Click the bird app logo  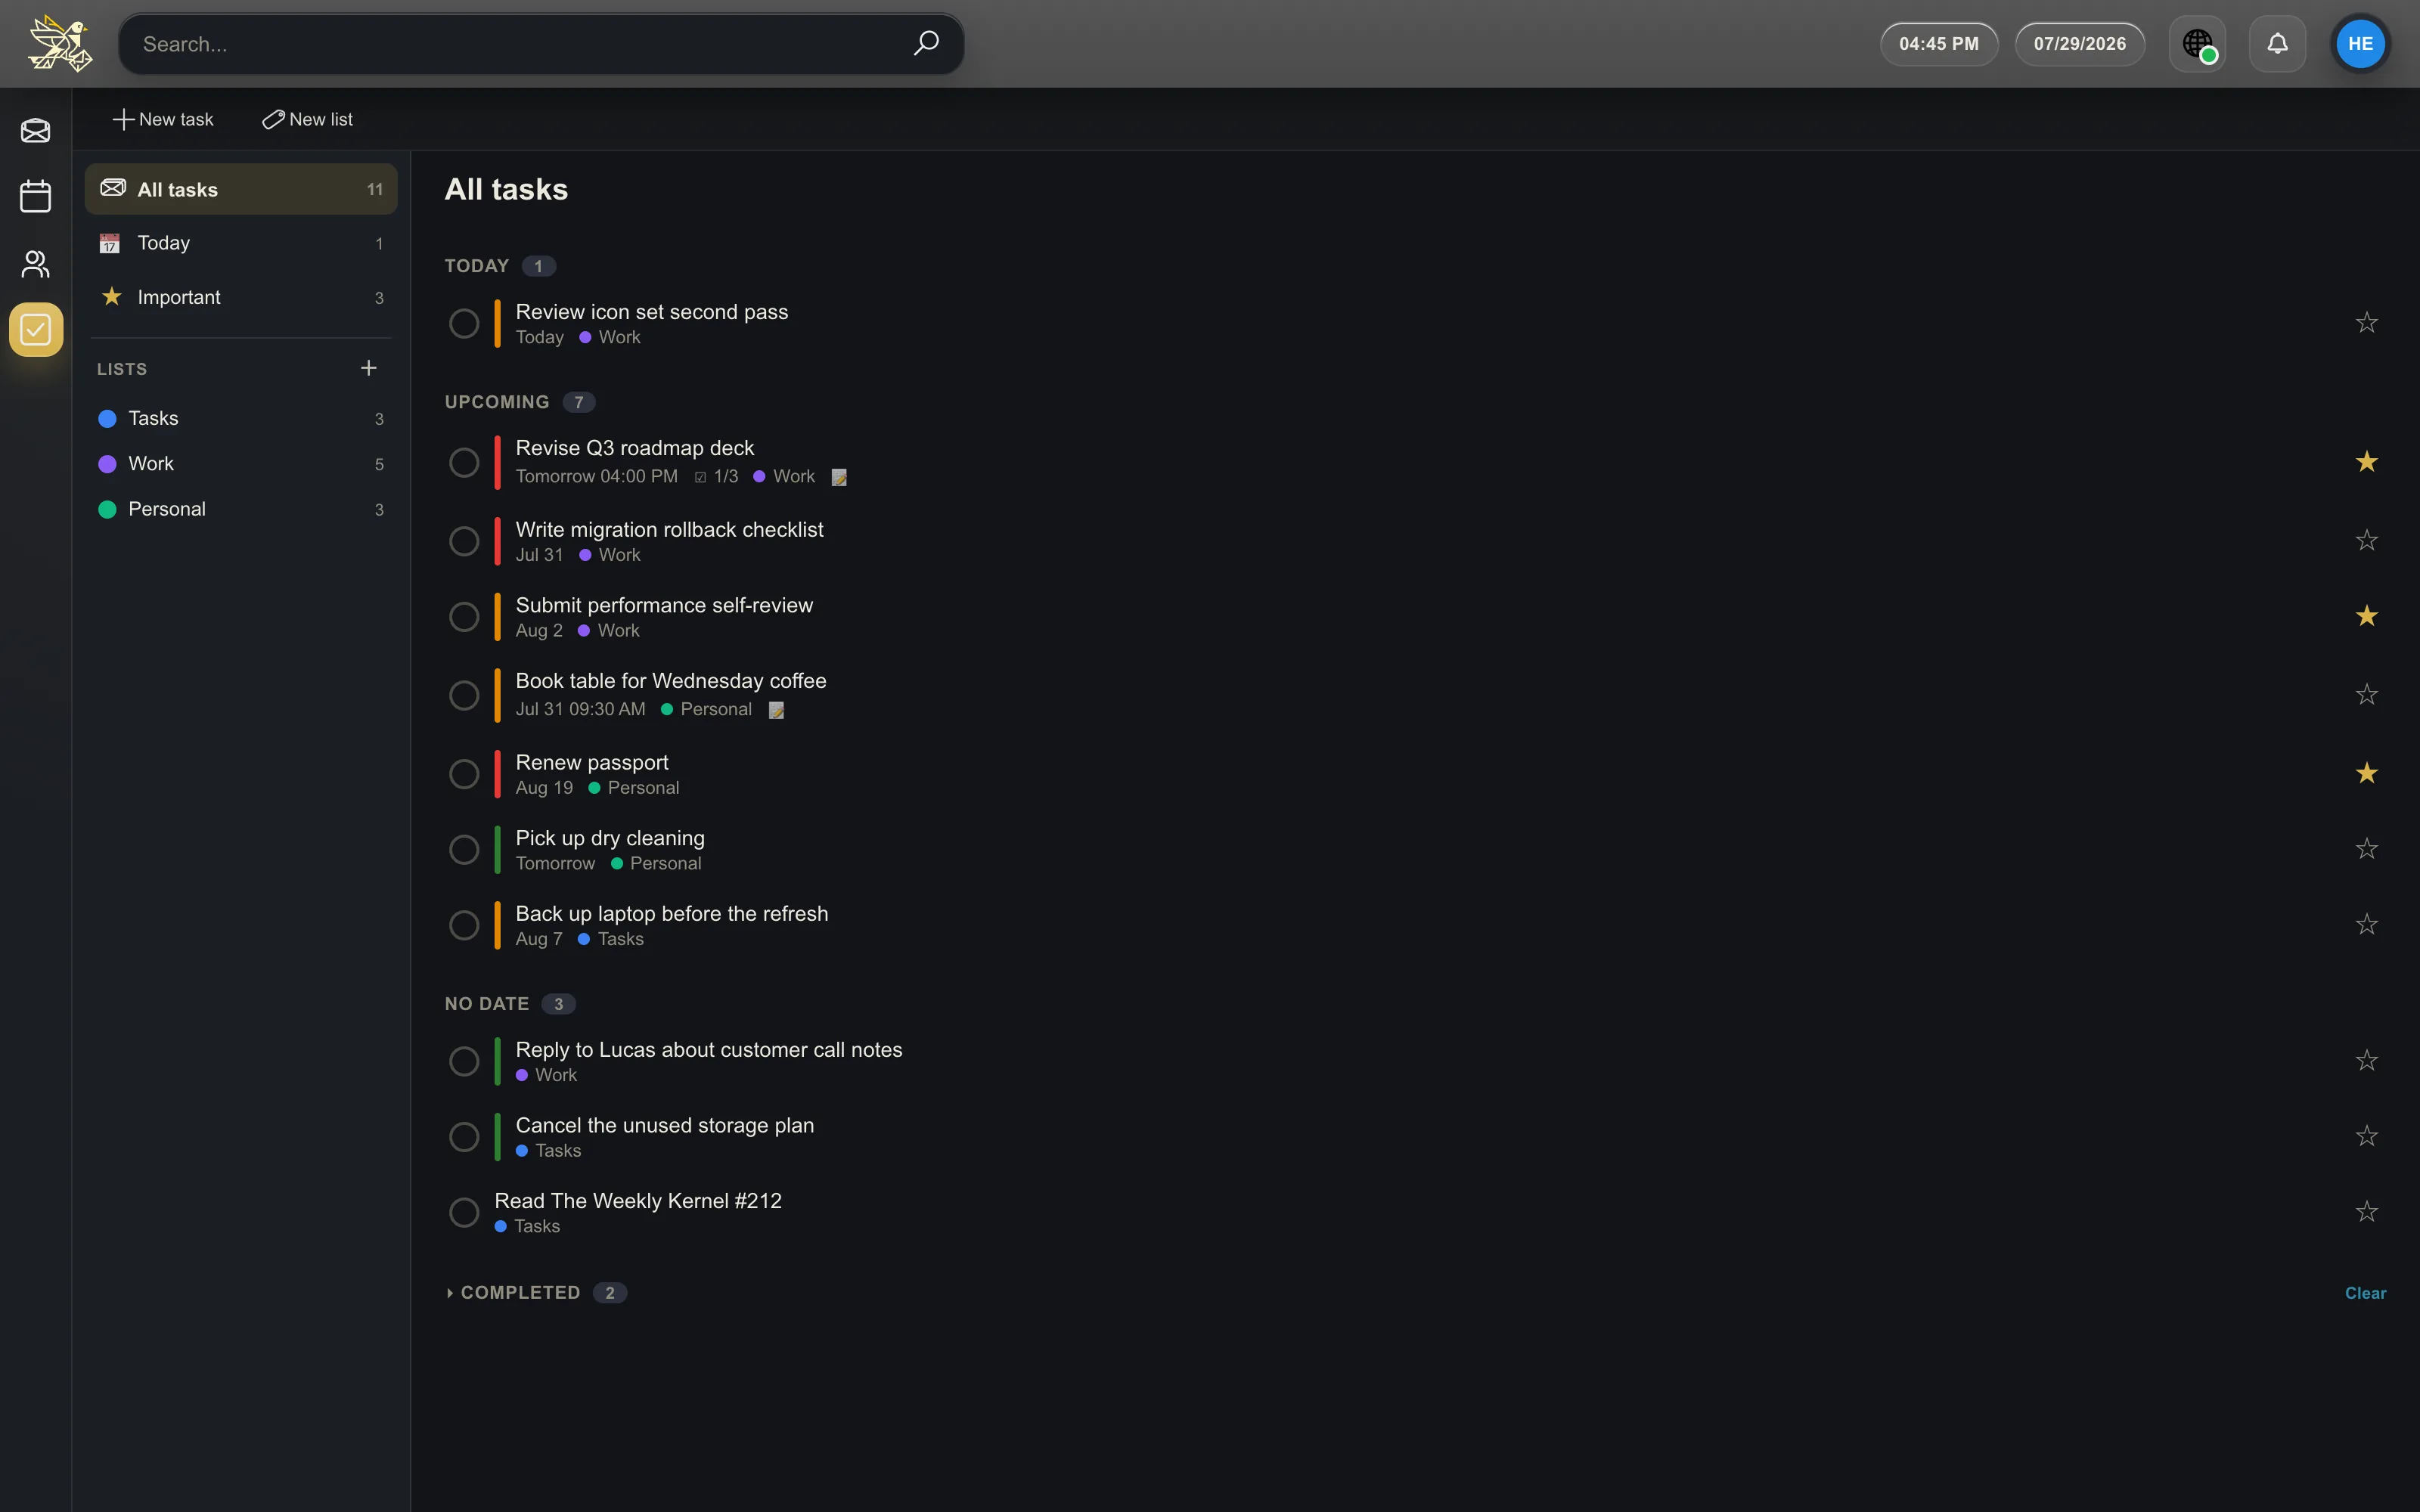[x=60, y=43]
